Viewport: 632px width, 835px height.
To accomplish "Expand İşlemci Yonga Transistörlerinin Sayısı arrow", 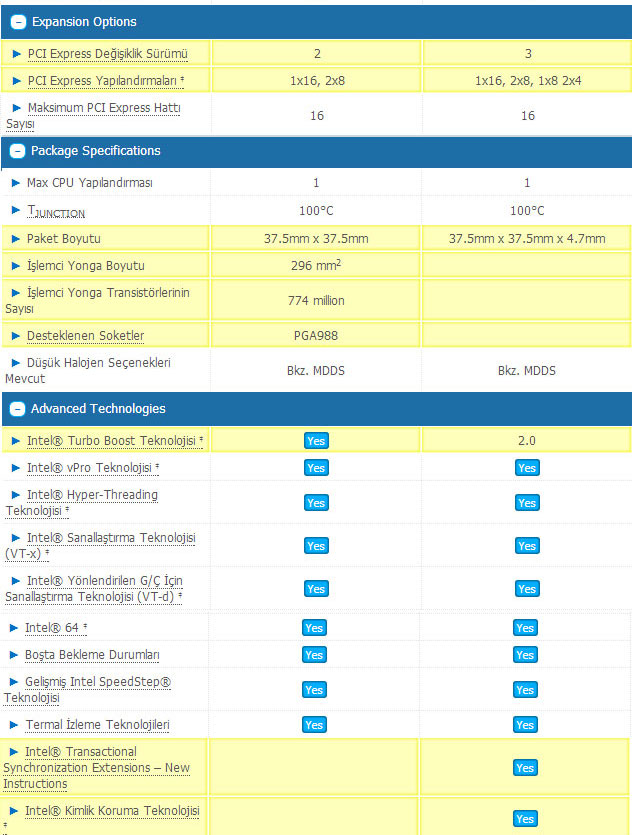I will [x=16, y=293].
